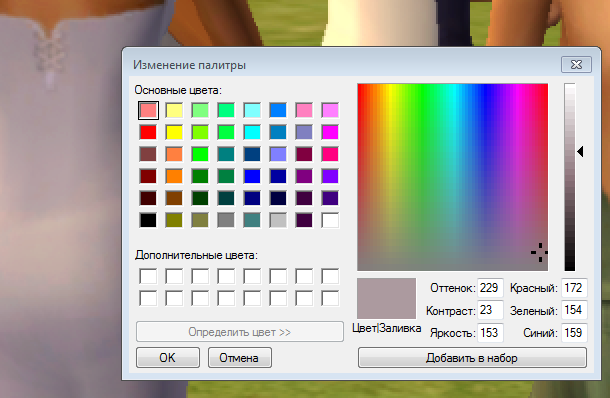
Task: Select the medium gray basic color swatch
Action: [226, 220]
